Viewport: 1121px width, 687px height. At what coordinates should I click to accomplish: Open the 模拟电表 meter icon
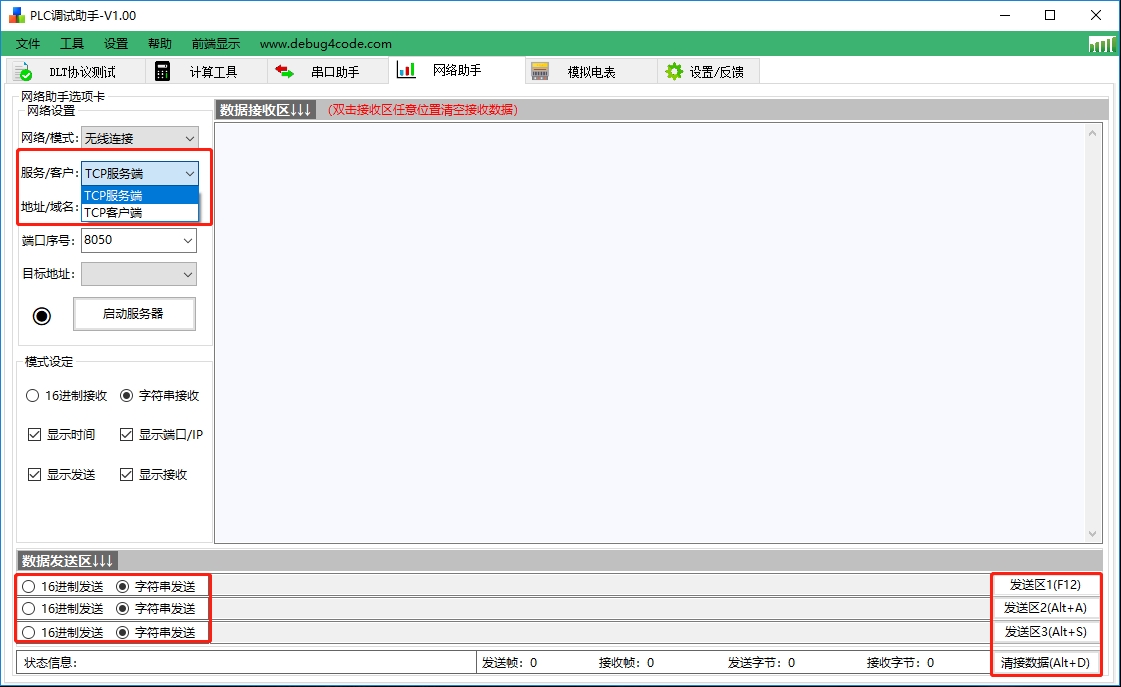pos(541,70)
